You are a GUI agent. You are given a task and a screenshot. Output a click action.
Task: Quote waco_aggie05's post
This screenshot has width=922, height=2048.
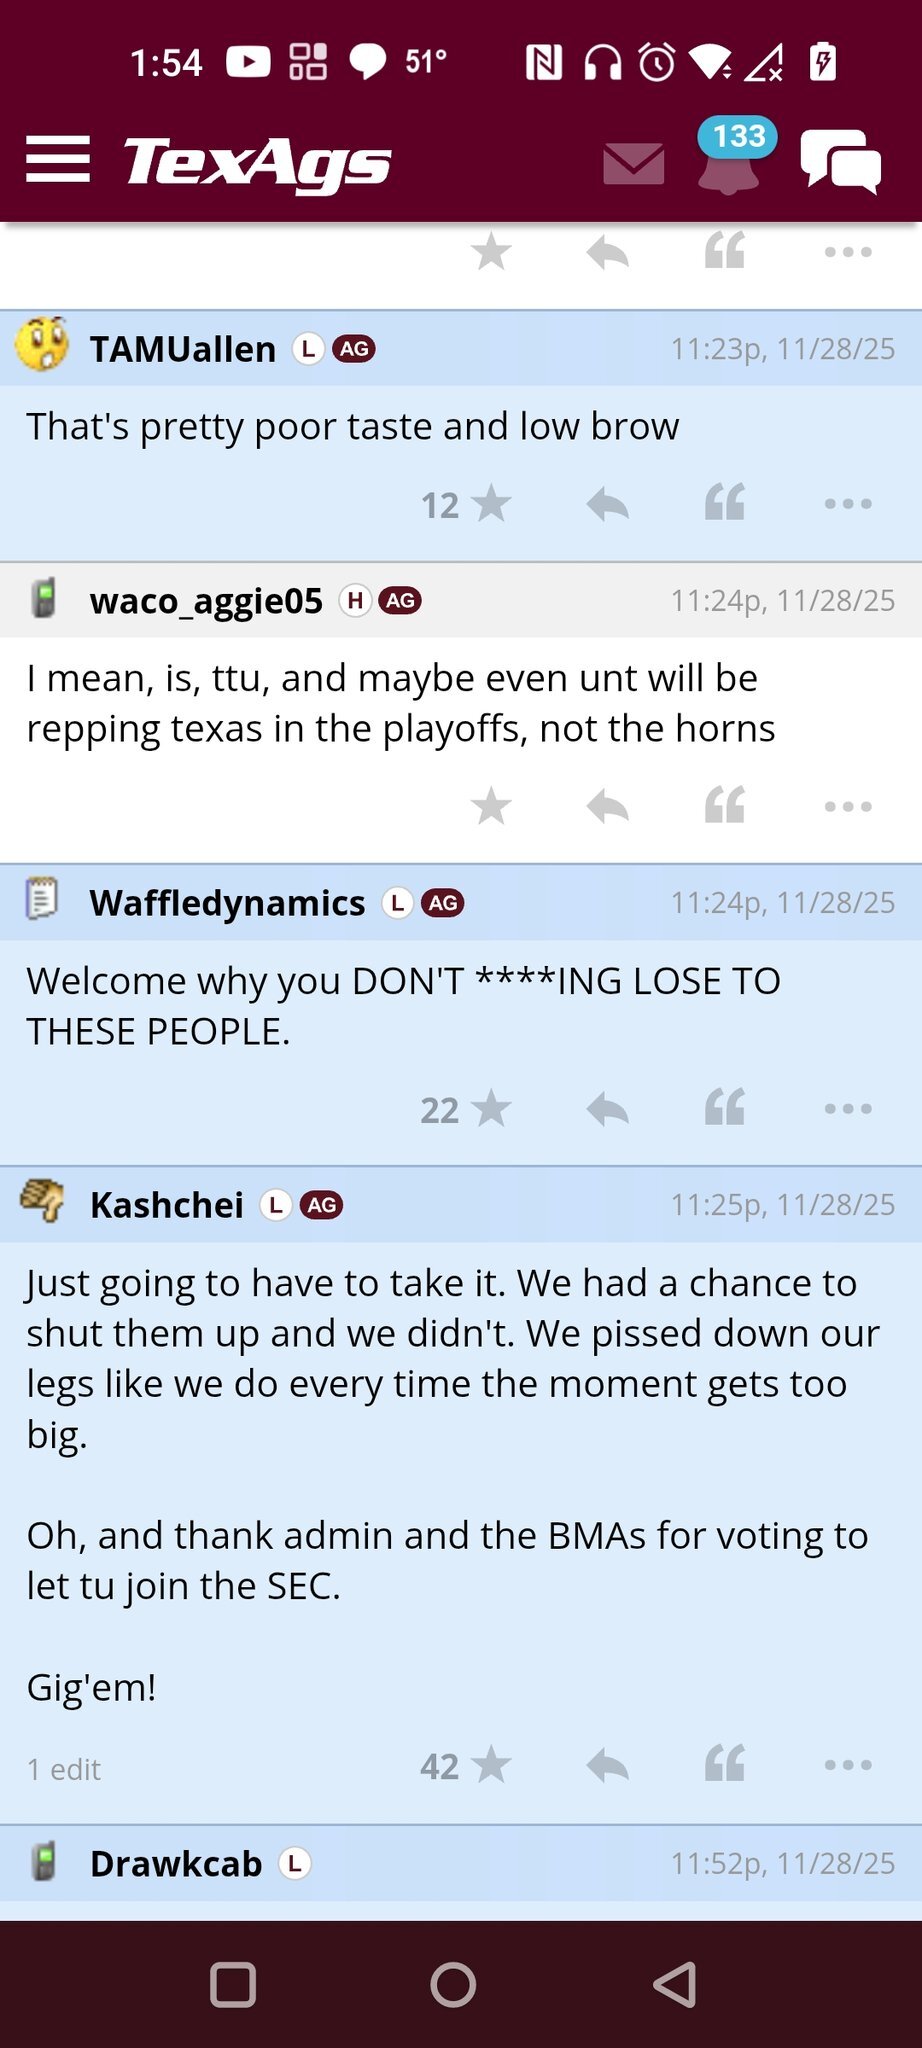click(725, 806)
